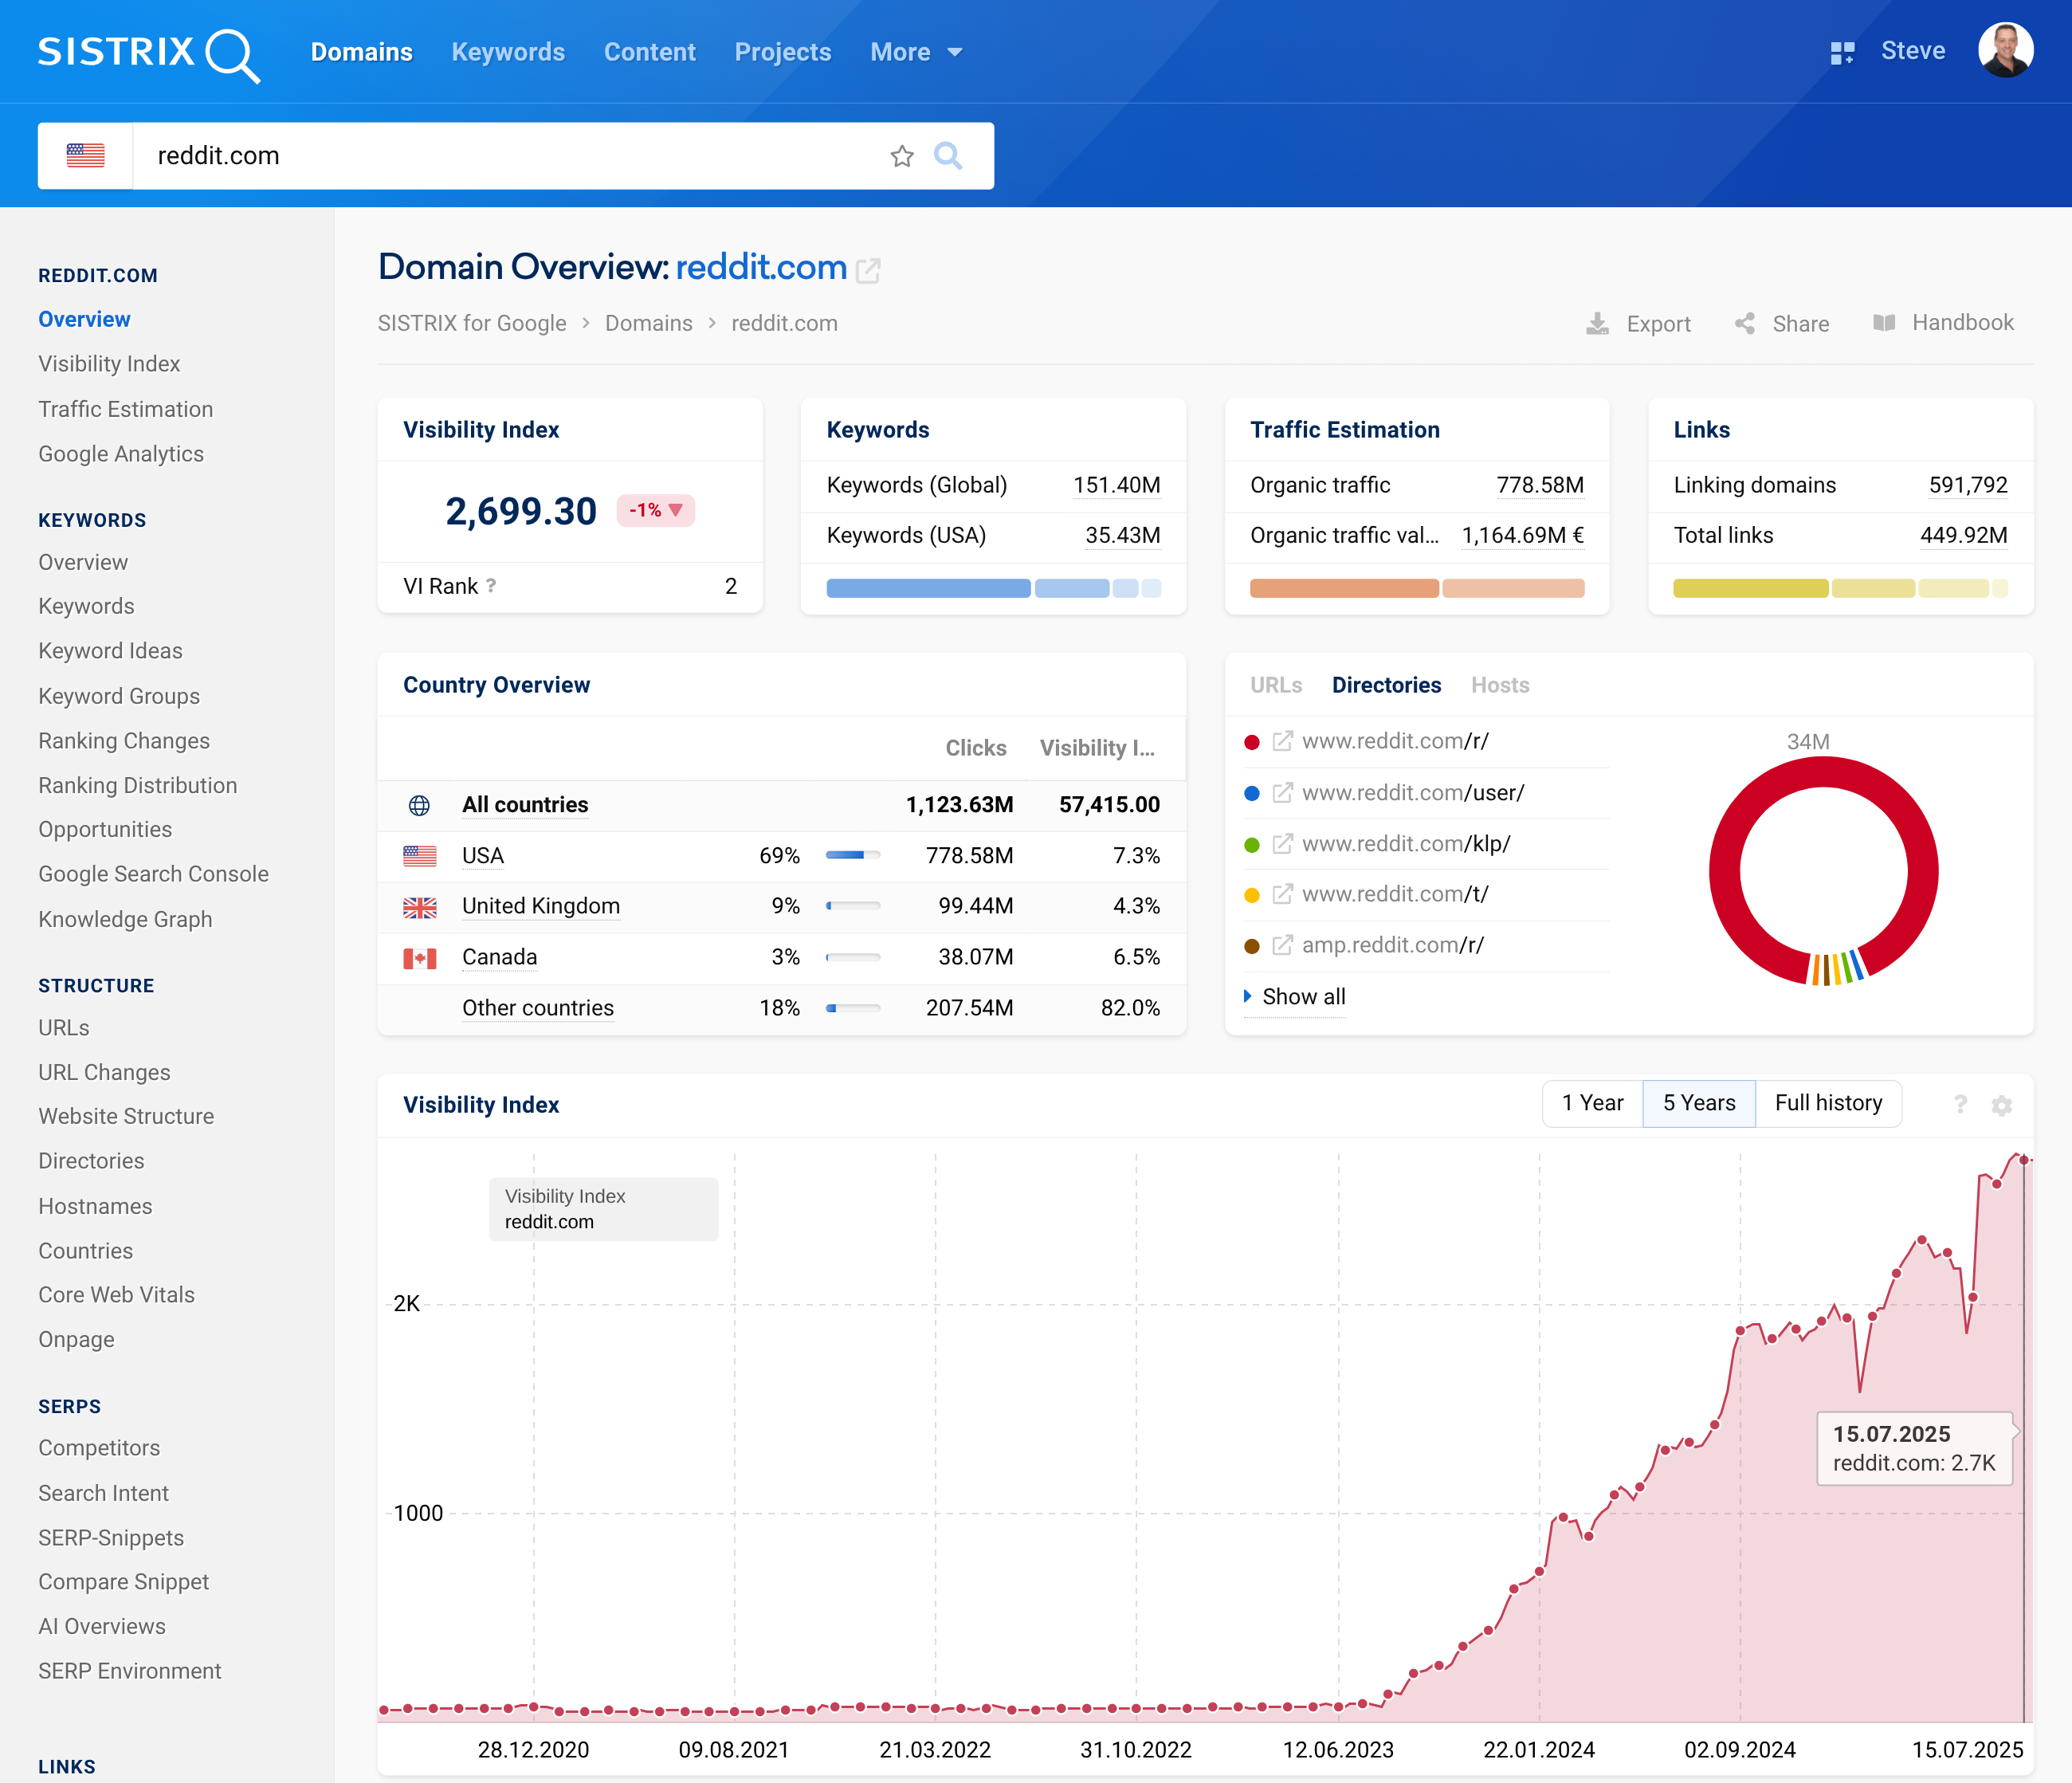Click the red donut chart ring
Screen dimensions: 2072x1783
coord(1723,872)
